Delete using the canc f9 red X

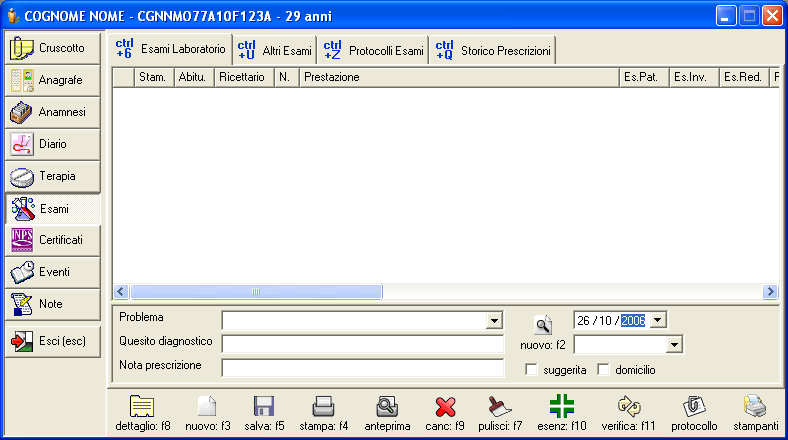[x=445, y=406]
